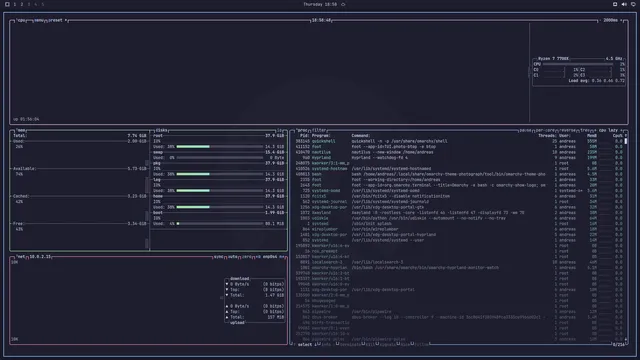The image size is (640, 360).
Task: Select the wireplumber process row
Action: point(459,229)
